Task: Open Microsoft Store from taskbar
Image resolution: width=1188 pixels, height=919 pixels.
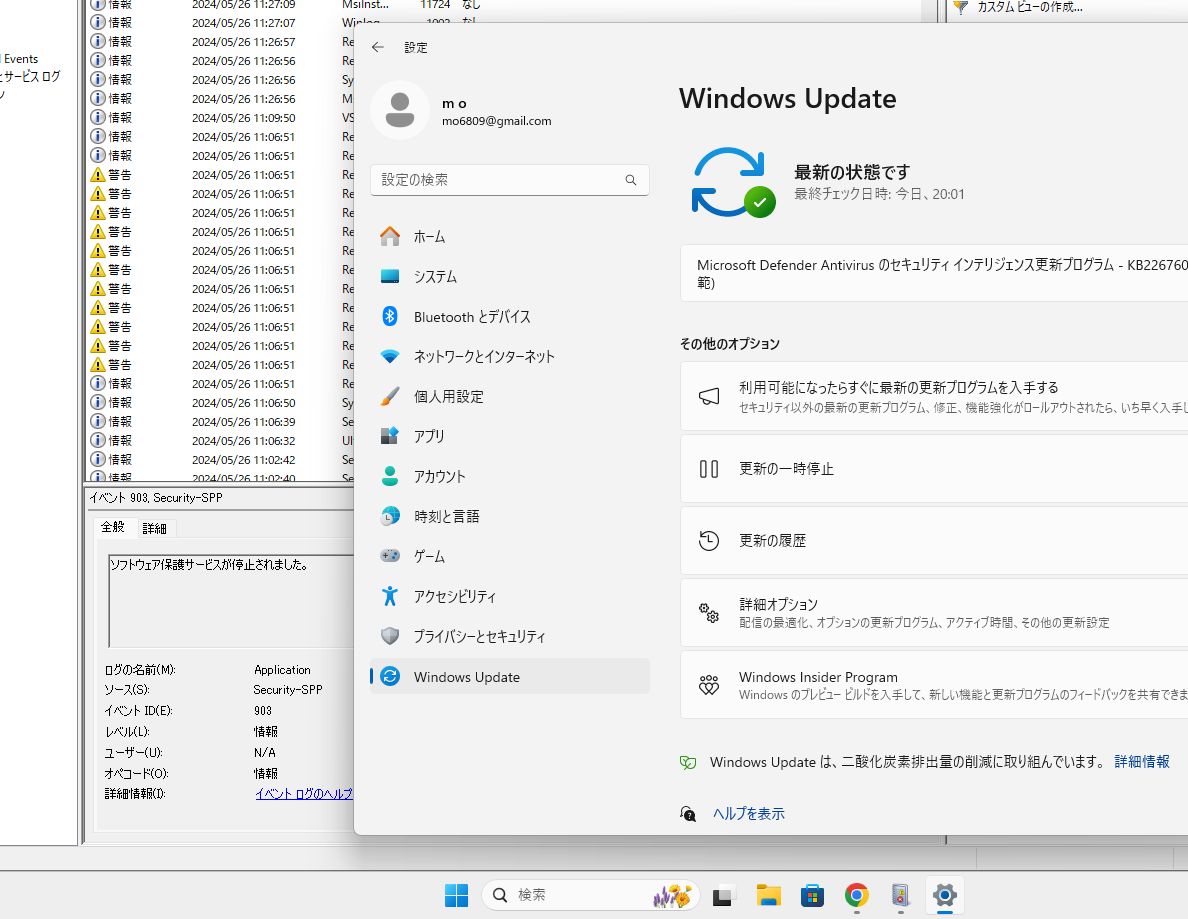Action: coord(812,896)
